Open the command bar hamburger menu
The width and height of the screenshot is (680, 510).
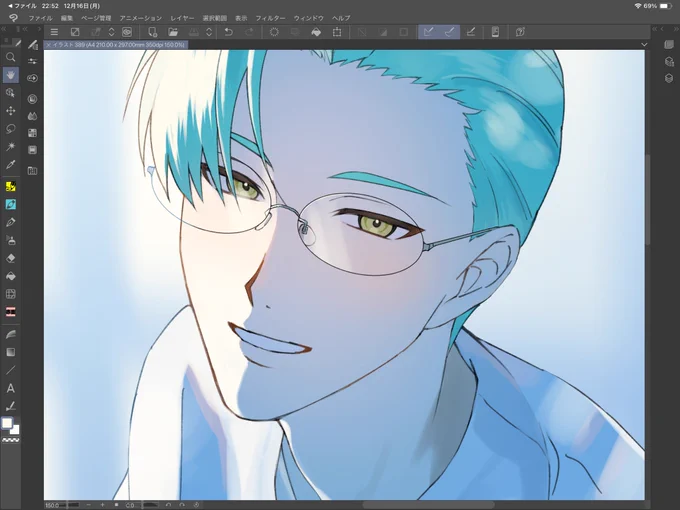pos(54,32)
